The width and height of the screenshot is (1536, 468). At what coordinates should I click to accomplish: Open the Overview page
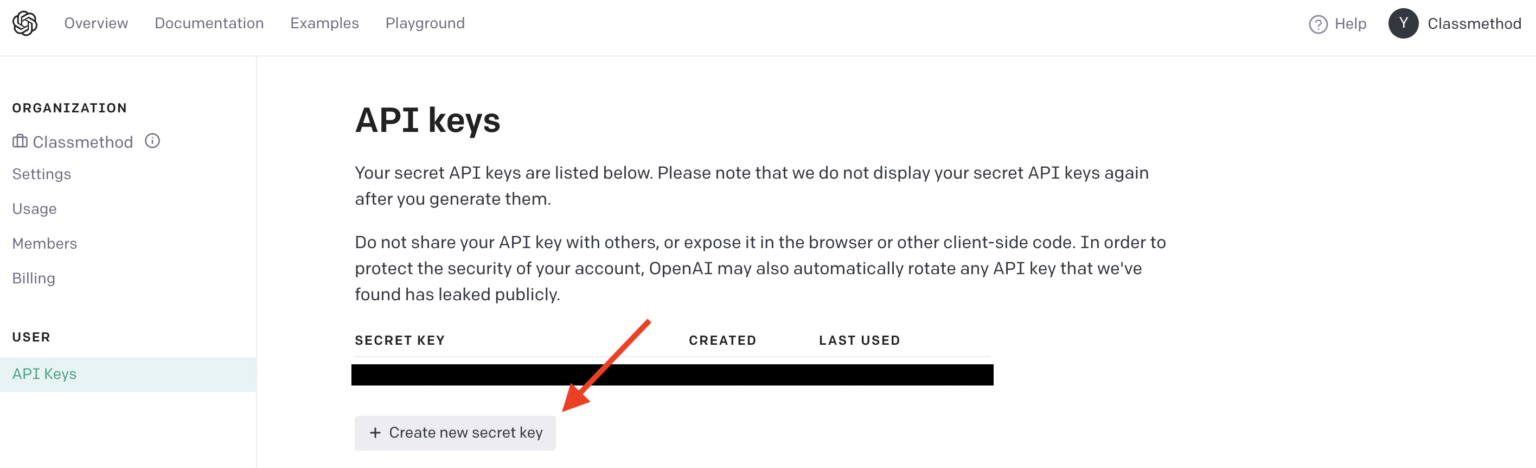96,23
